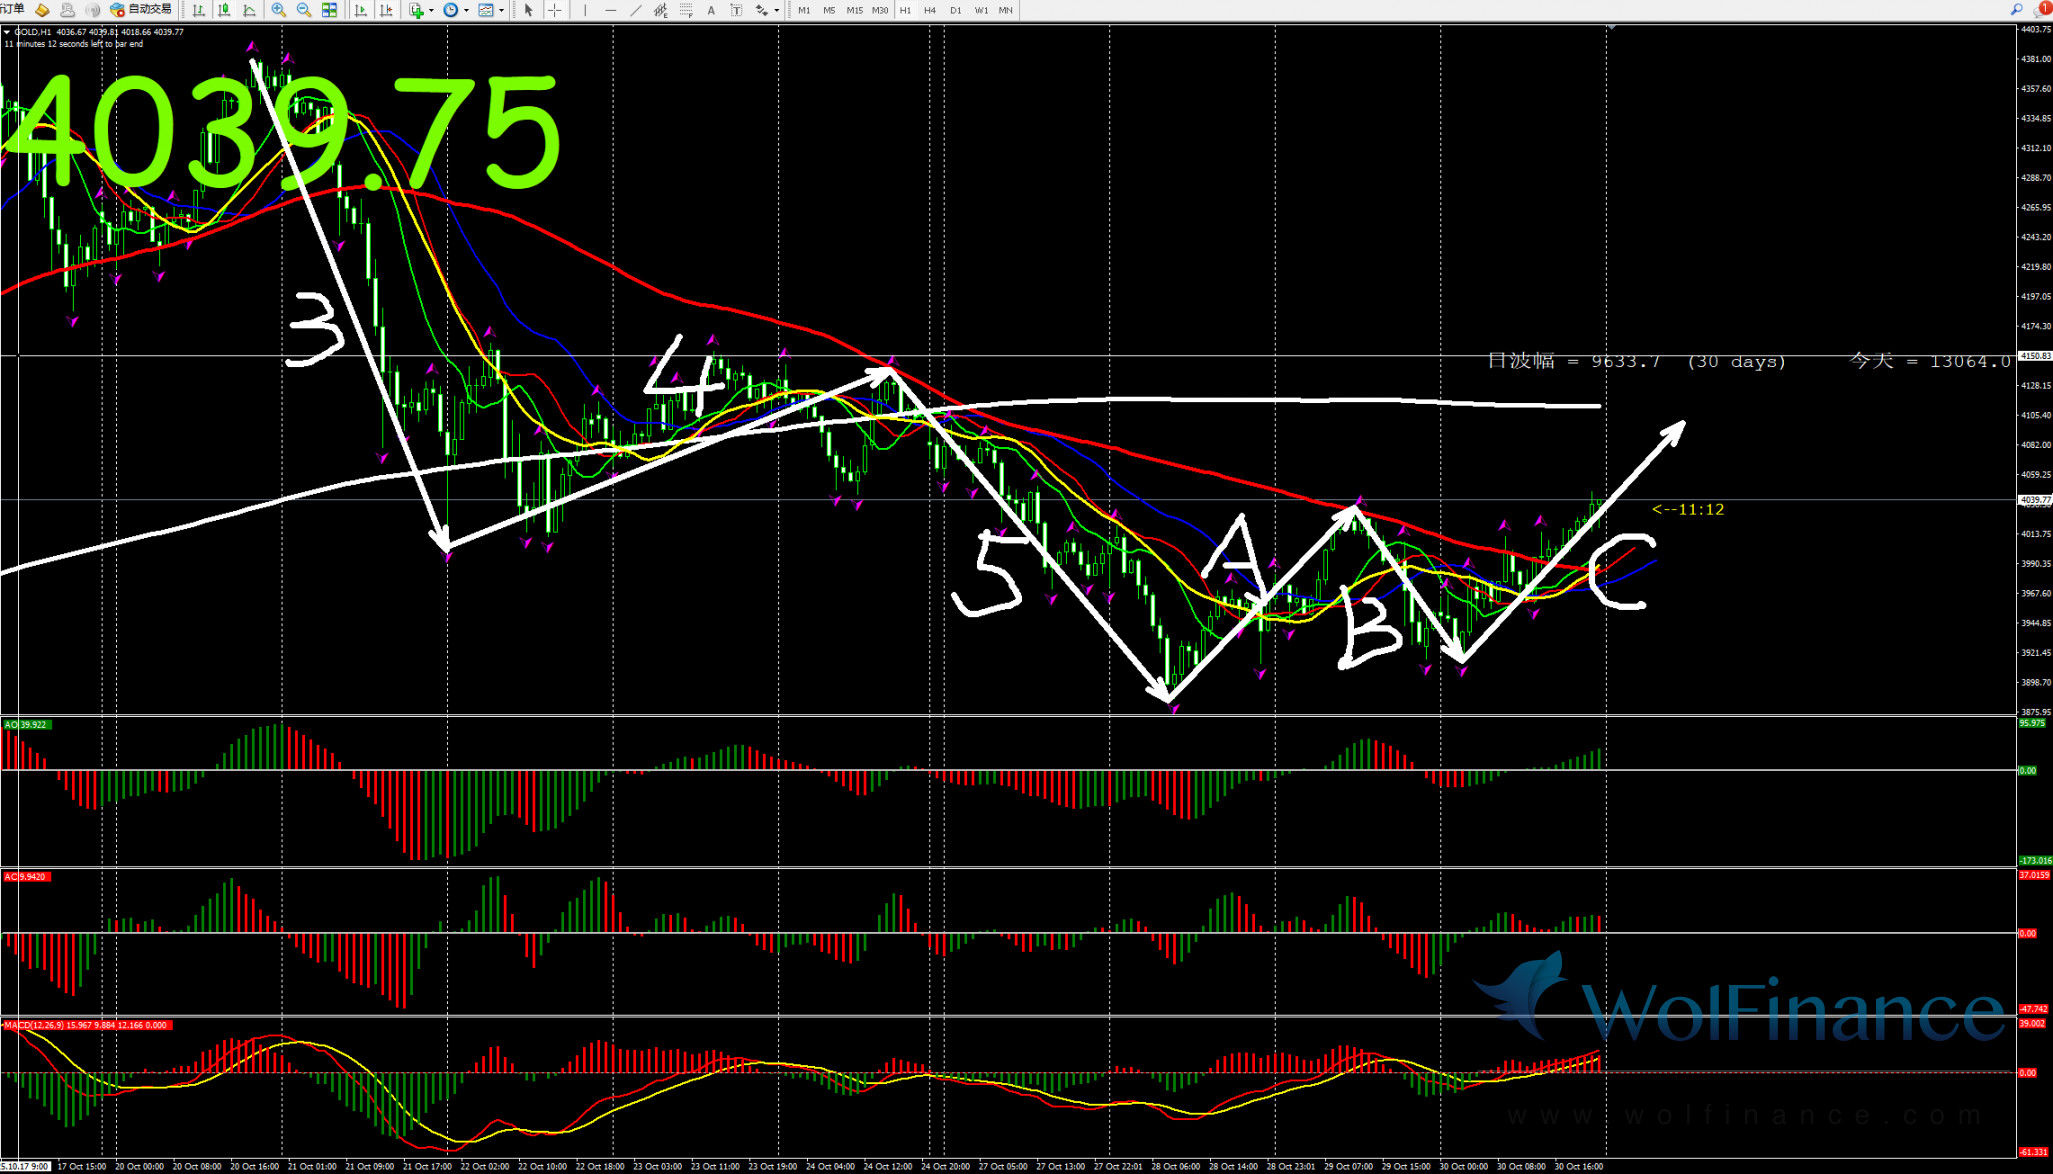Expand the templates dropdown arrow
Viewport: 2053px width, 1174px height.
(501, 10)
